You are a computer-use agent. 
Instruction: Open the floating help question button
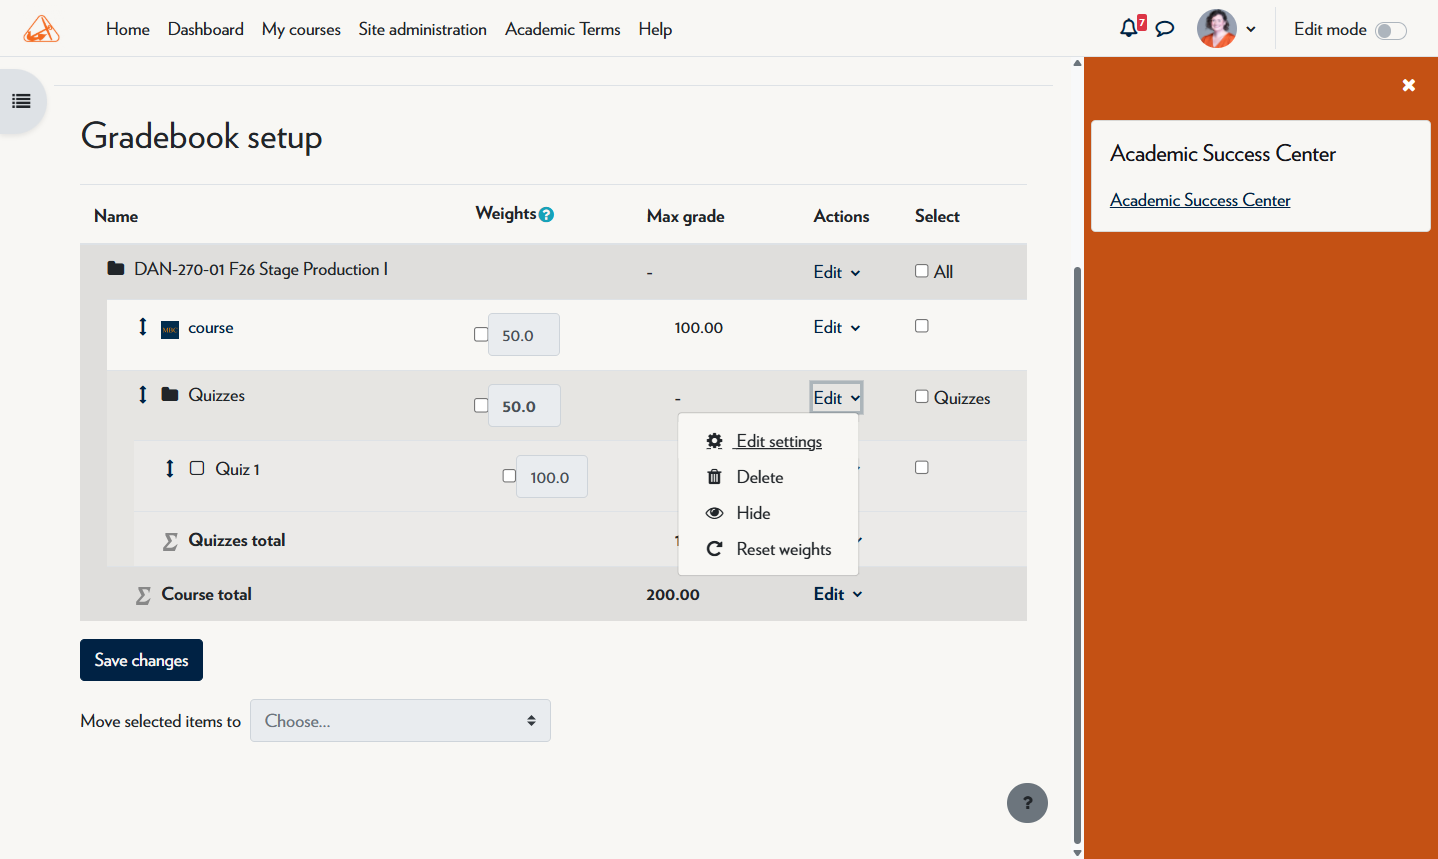1027,803
